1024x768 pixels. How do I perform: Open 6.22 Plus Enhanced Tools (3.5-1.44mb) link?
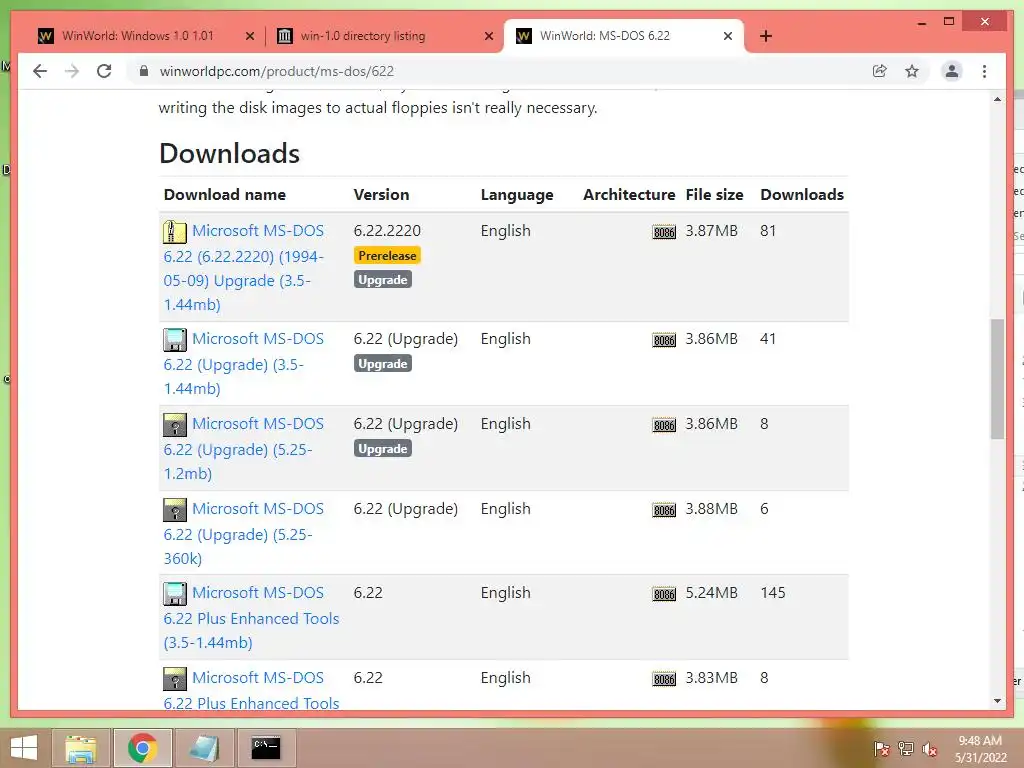[x=251, y=617]
